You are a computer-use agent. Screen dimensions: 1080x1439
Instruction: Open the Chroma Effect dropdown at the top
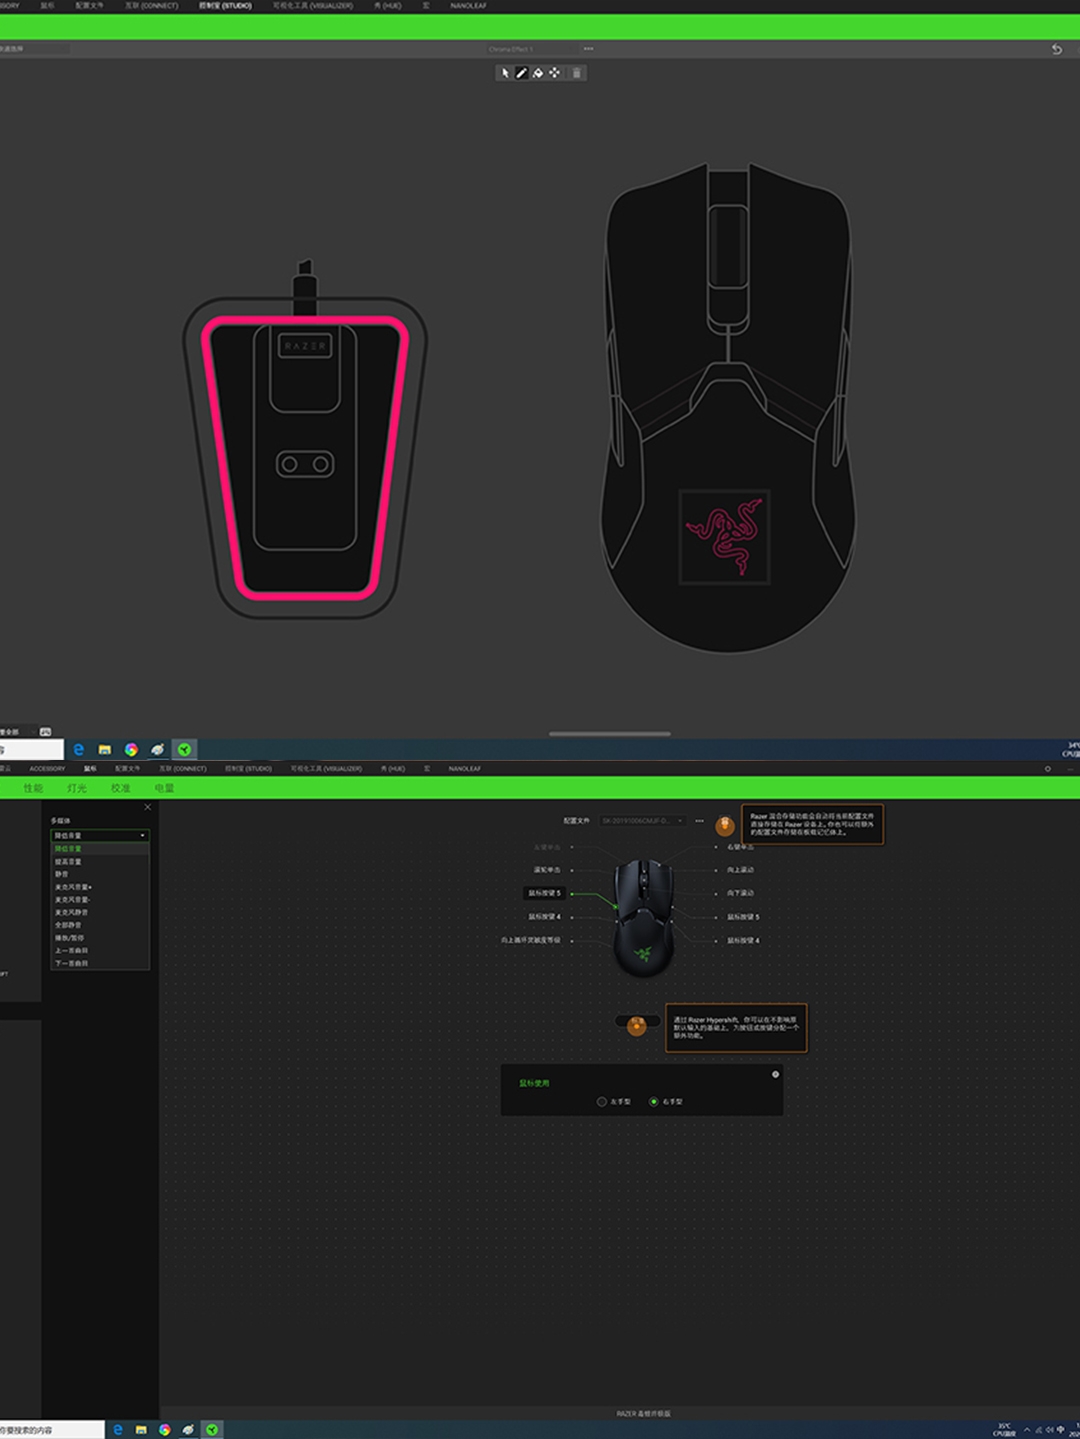530,49
